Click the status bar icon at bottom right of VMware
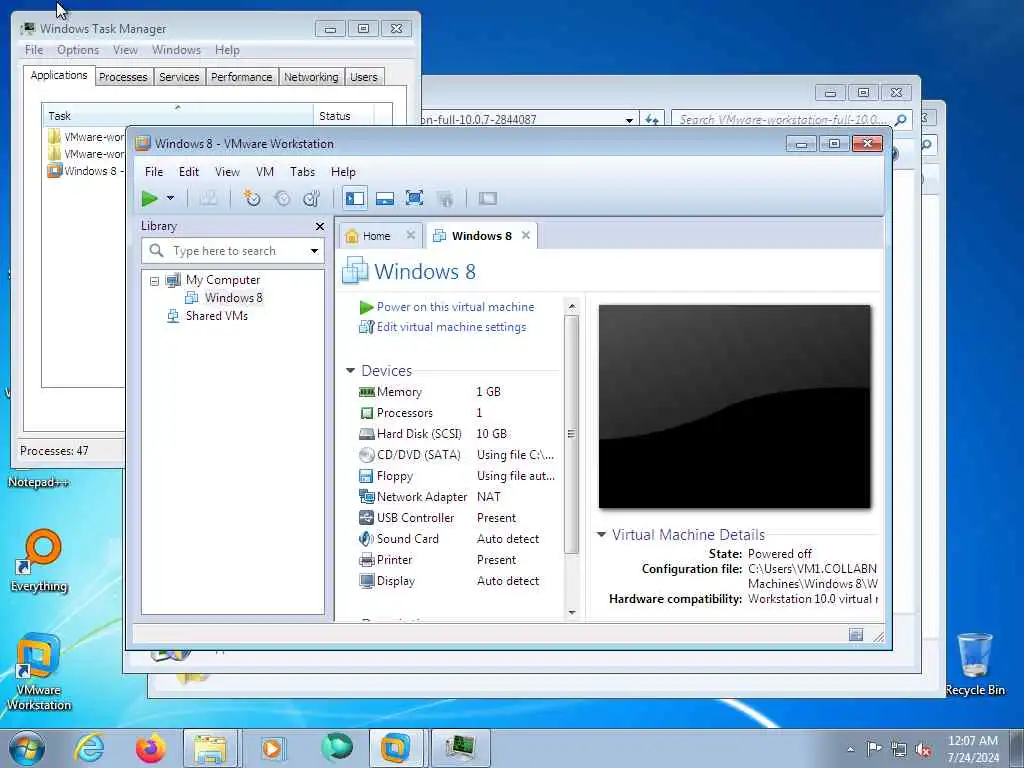 click(856, 635)
